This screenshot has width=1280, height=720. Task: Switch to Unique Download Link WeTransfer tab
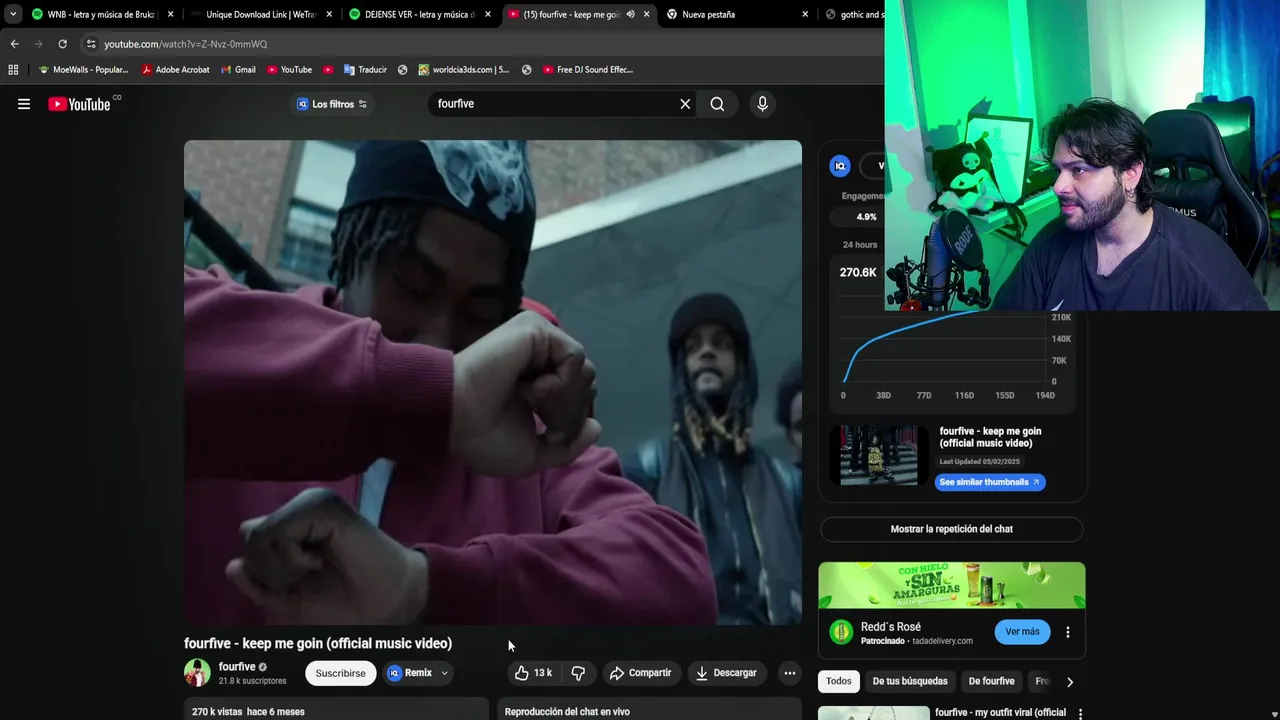coord(260,14)
